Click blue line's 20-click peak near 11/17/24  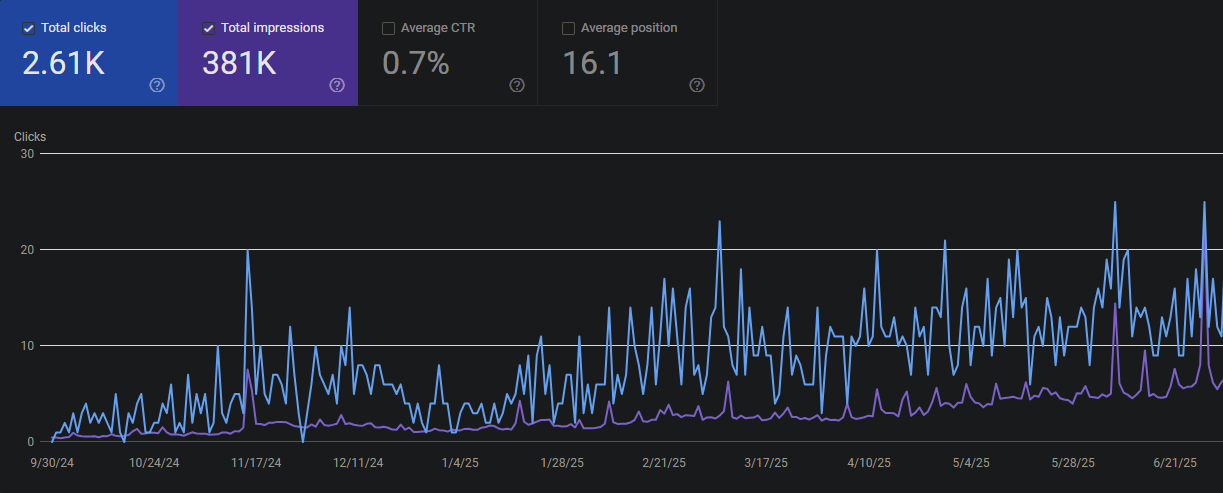(247, 251)
